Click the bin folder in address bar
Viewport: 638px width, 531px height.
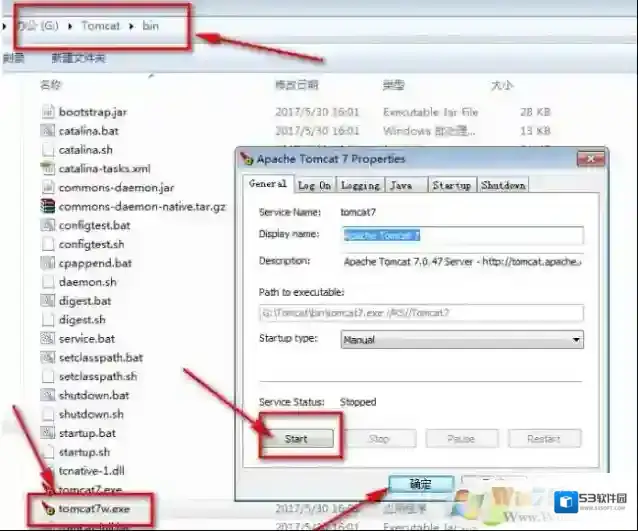click(x=149, y=25)
